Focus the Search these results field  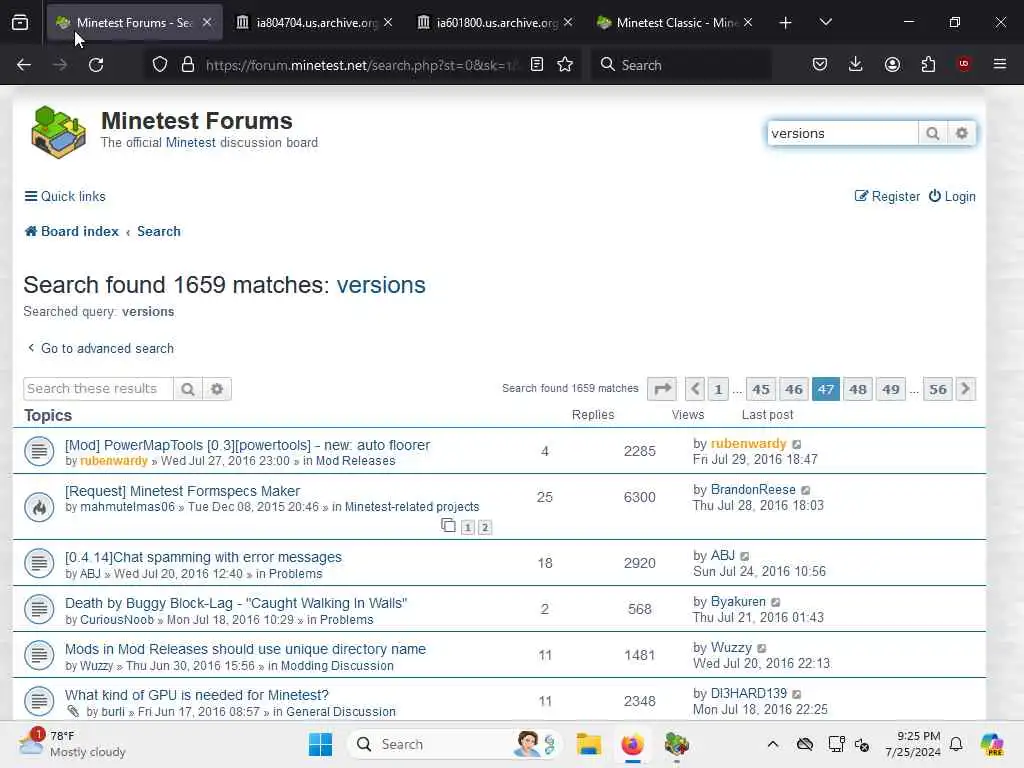98,389
